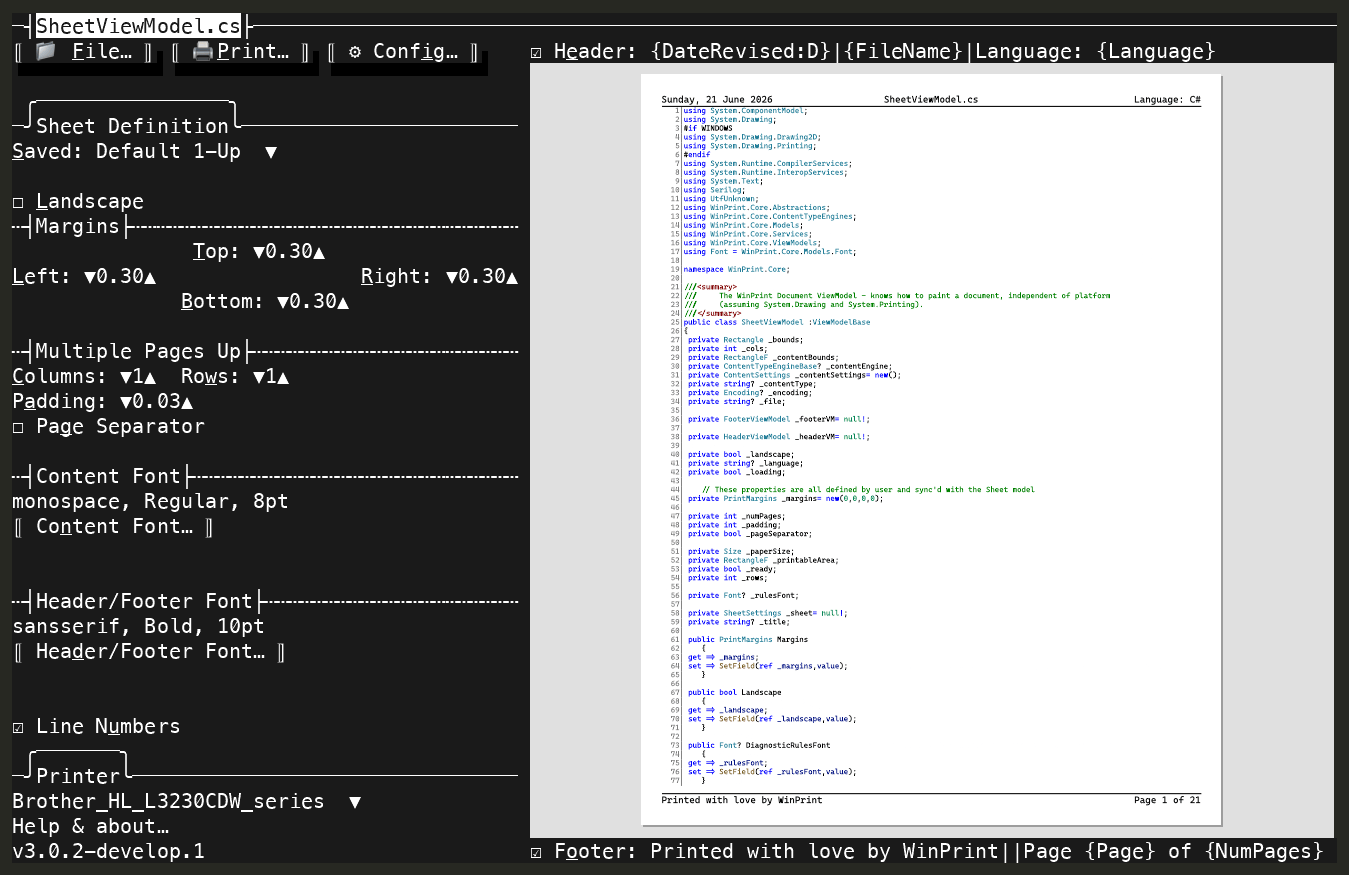Click the 'v3.0.2-develop.1' version text
Viewport: 1349px width, 875px height.
coord(108,852)
